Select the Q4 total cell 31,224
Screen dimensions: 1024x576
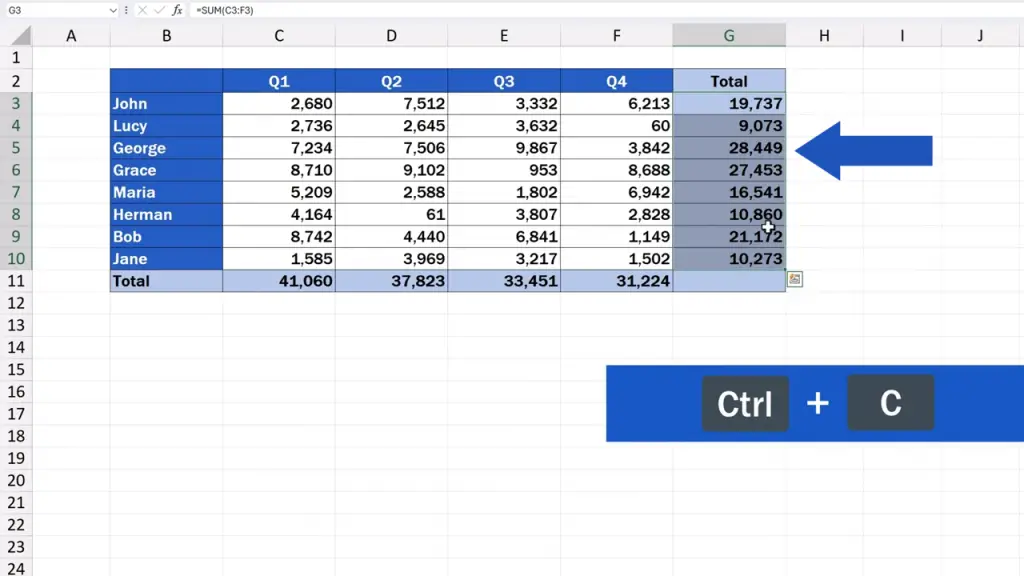(x=616, y=281)
